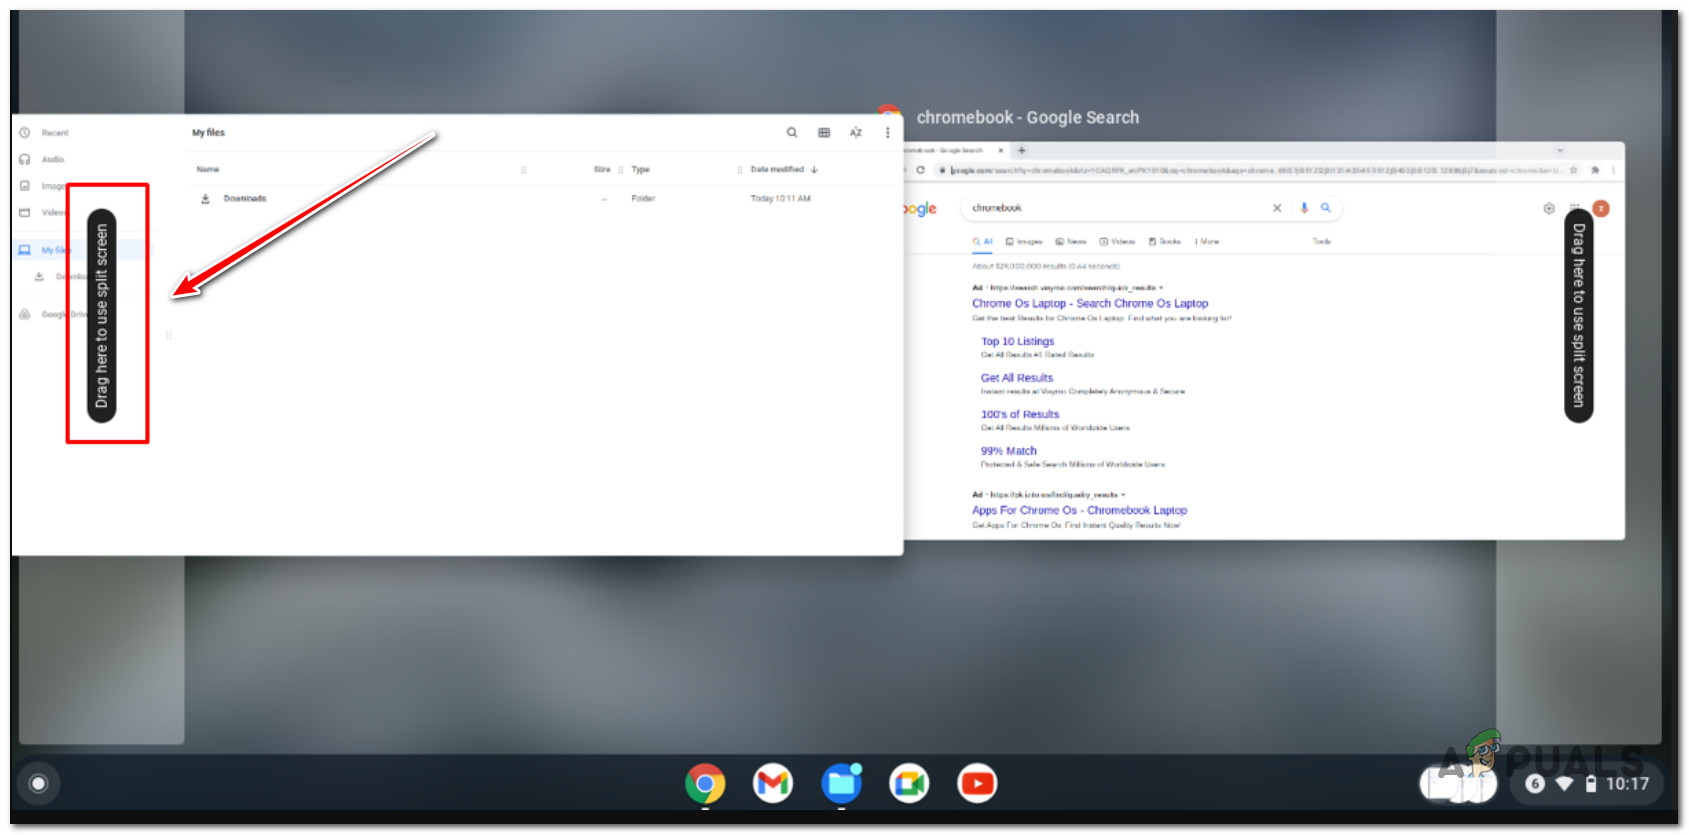1689x835 pixels.
Task: Reload the page in Chrome window
Action: coord(921,170)
